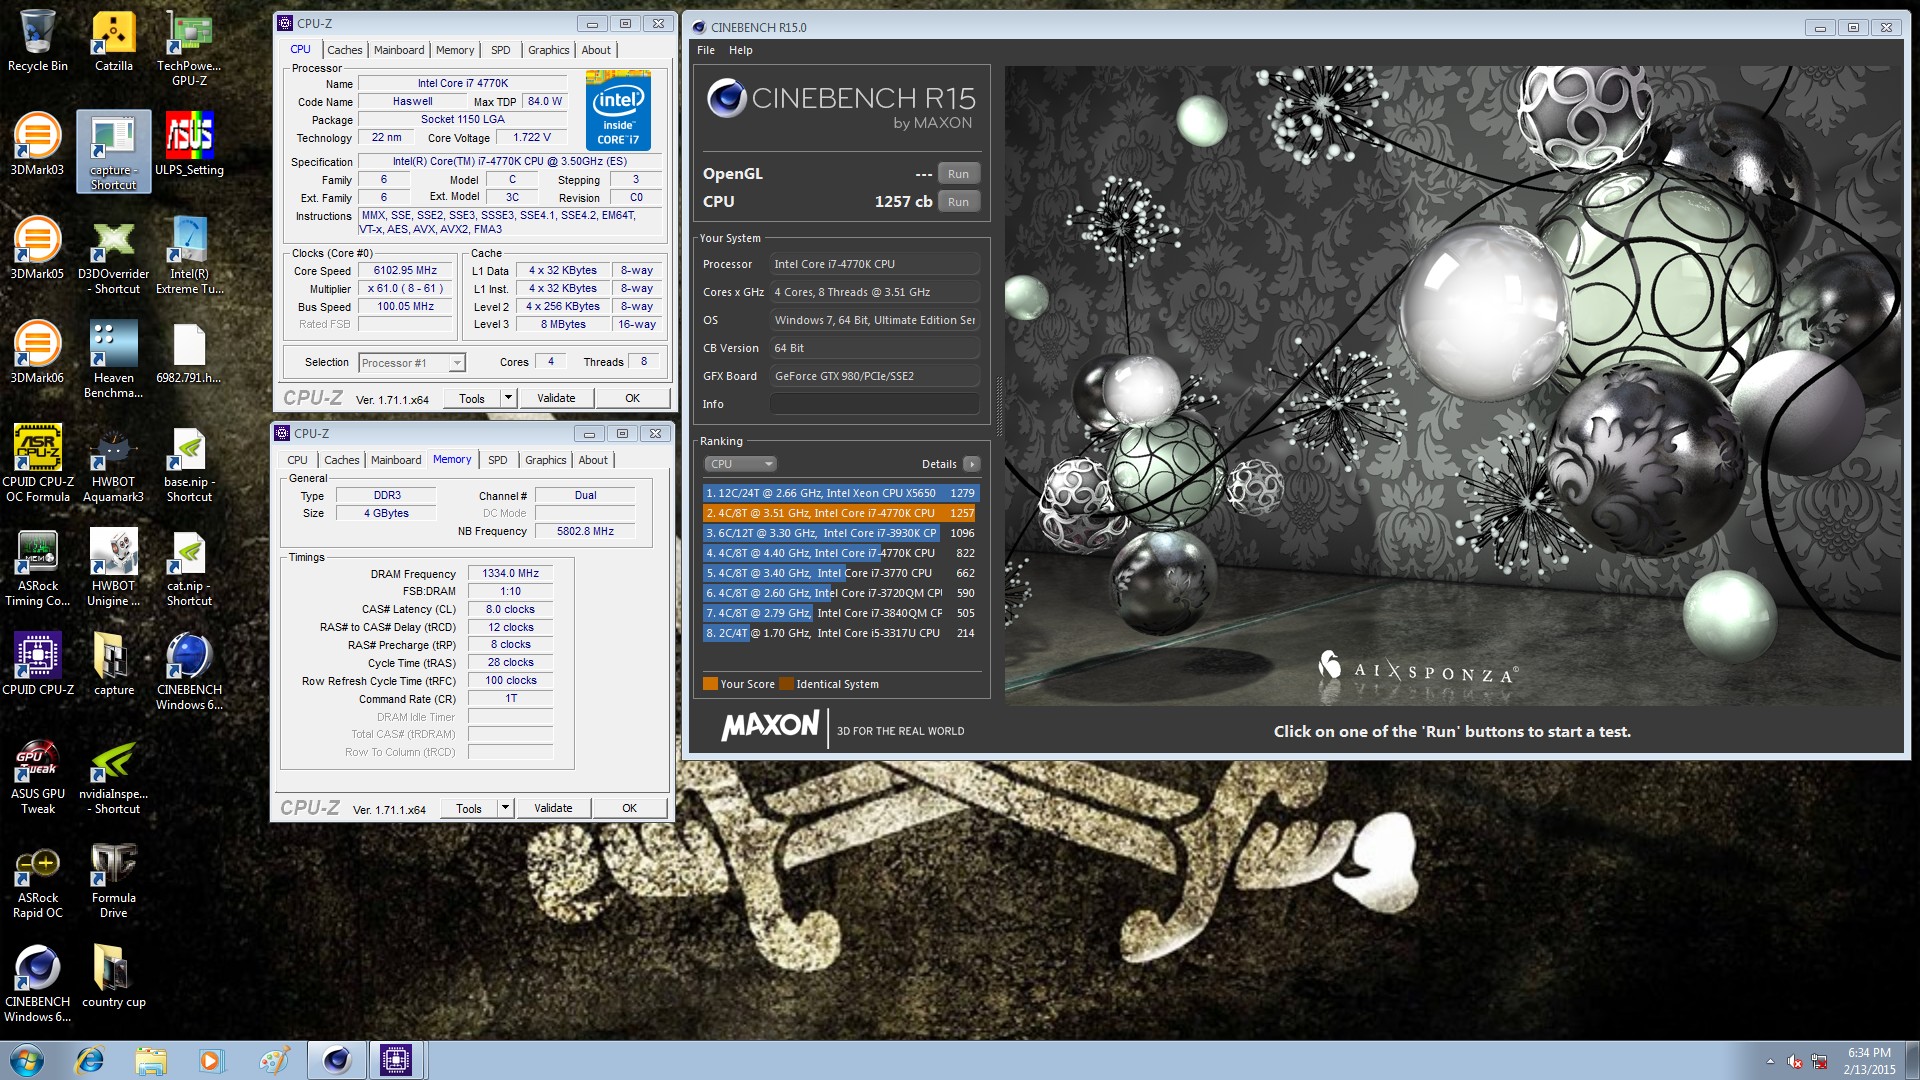This screenshot has height=1080, width=1920.
Task: Open base.nip shortcut icon
Action: pyautogui.click(x=189, y=464)
